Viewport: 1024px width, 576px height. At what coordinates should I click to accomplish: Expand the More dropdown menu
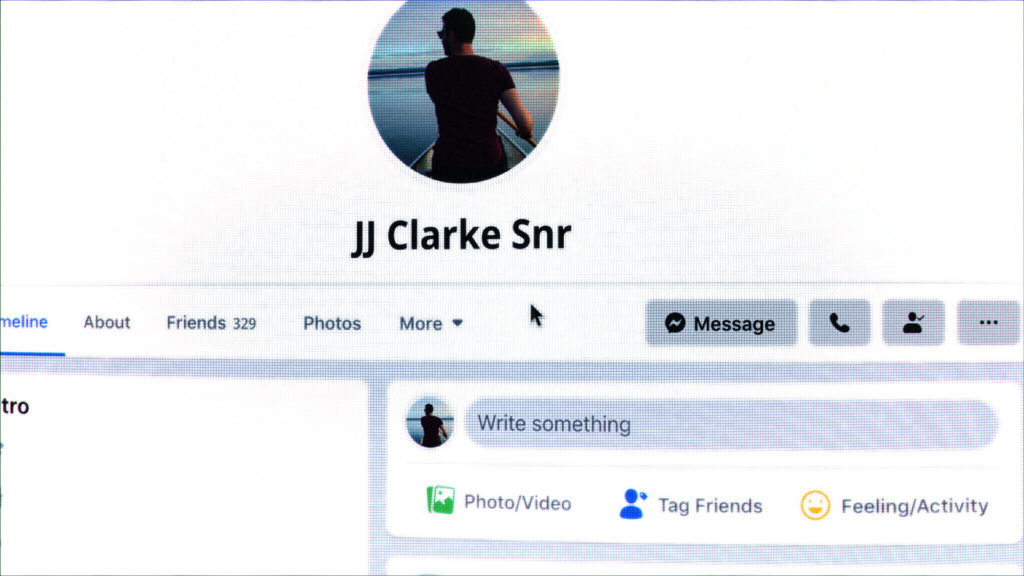tap(431, 323)
